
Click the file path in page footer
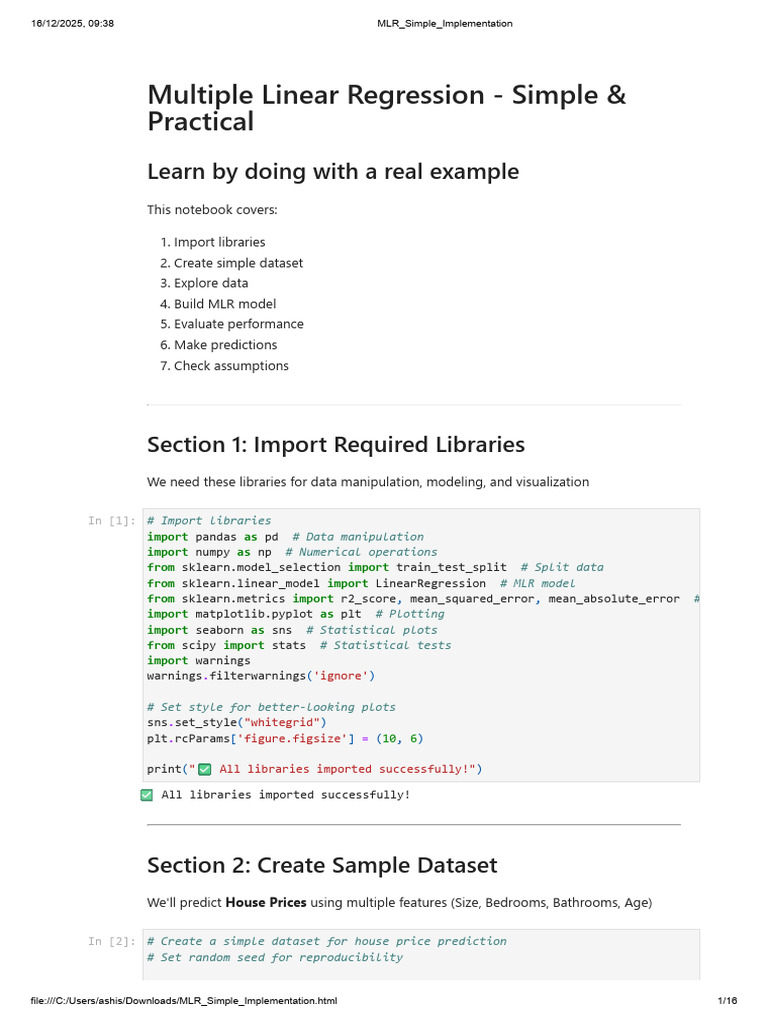coord(184,1000)
